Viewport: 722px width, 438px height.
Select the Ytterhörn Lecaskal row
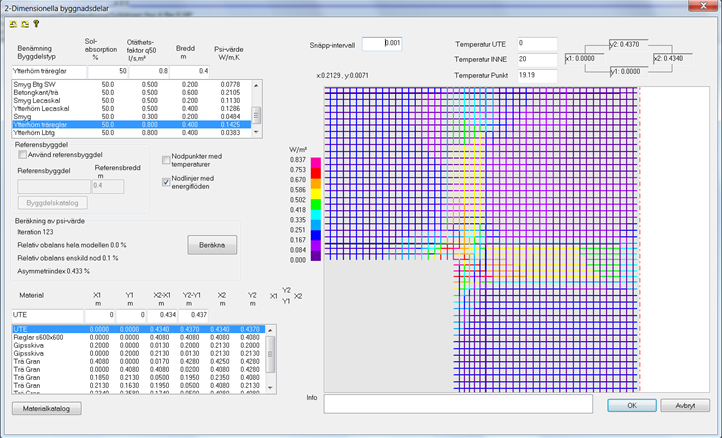point(132,109)
